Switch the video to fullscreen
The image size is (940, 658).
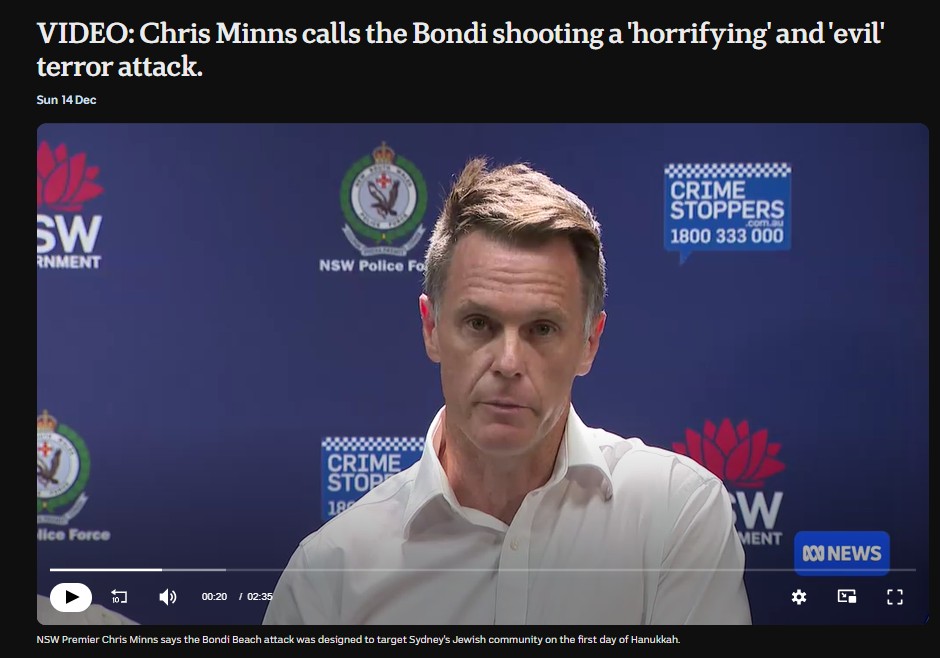click(894, 597)
